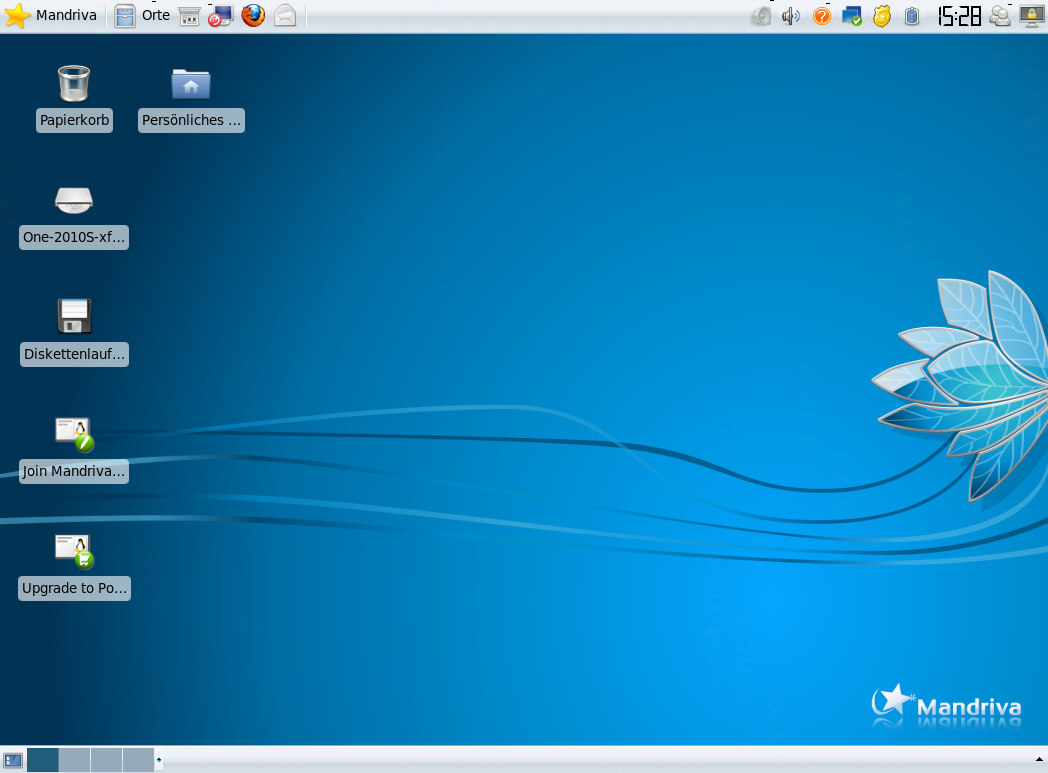Launch the Firefox web browser
1048x773 pixels.
(253, 16)
